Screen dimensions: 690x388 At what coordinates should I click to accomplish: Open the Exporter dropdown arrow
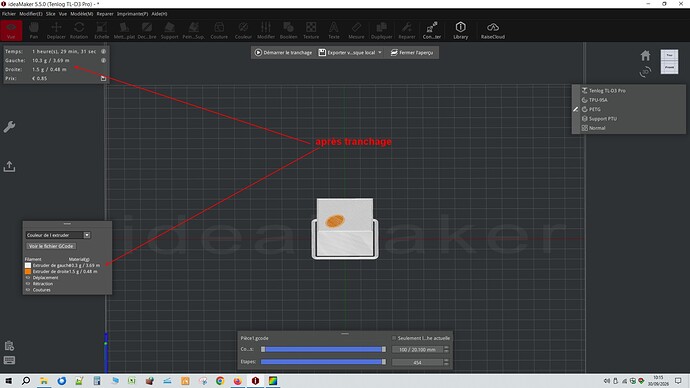click(x=380, y=52)
